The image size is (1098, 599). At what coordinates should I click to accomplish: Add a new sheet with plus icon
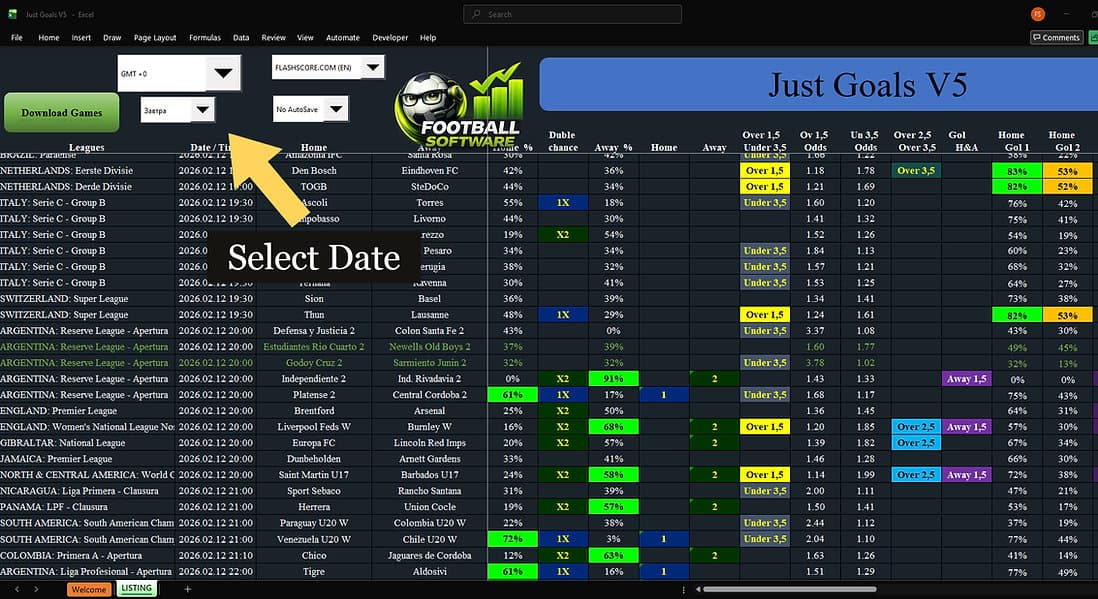click(x=188, y=589)
